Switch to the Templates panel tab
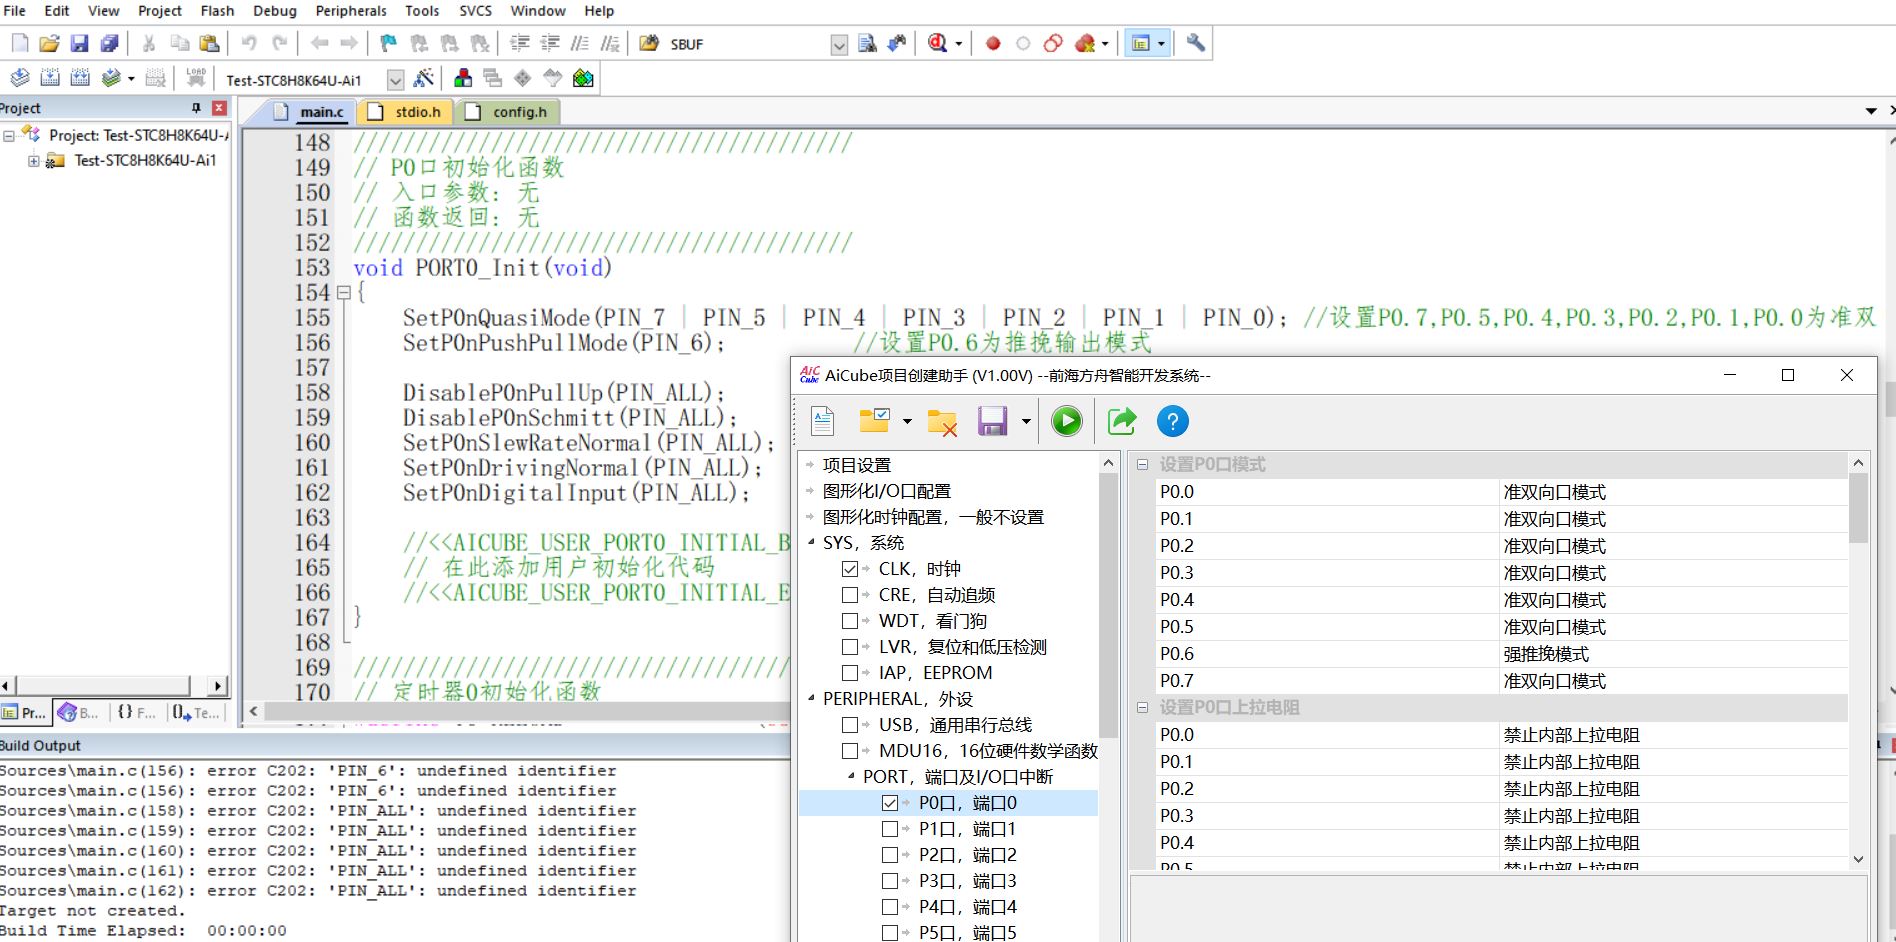 [x=195, y=712]
